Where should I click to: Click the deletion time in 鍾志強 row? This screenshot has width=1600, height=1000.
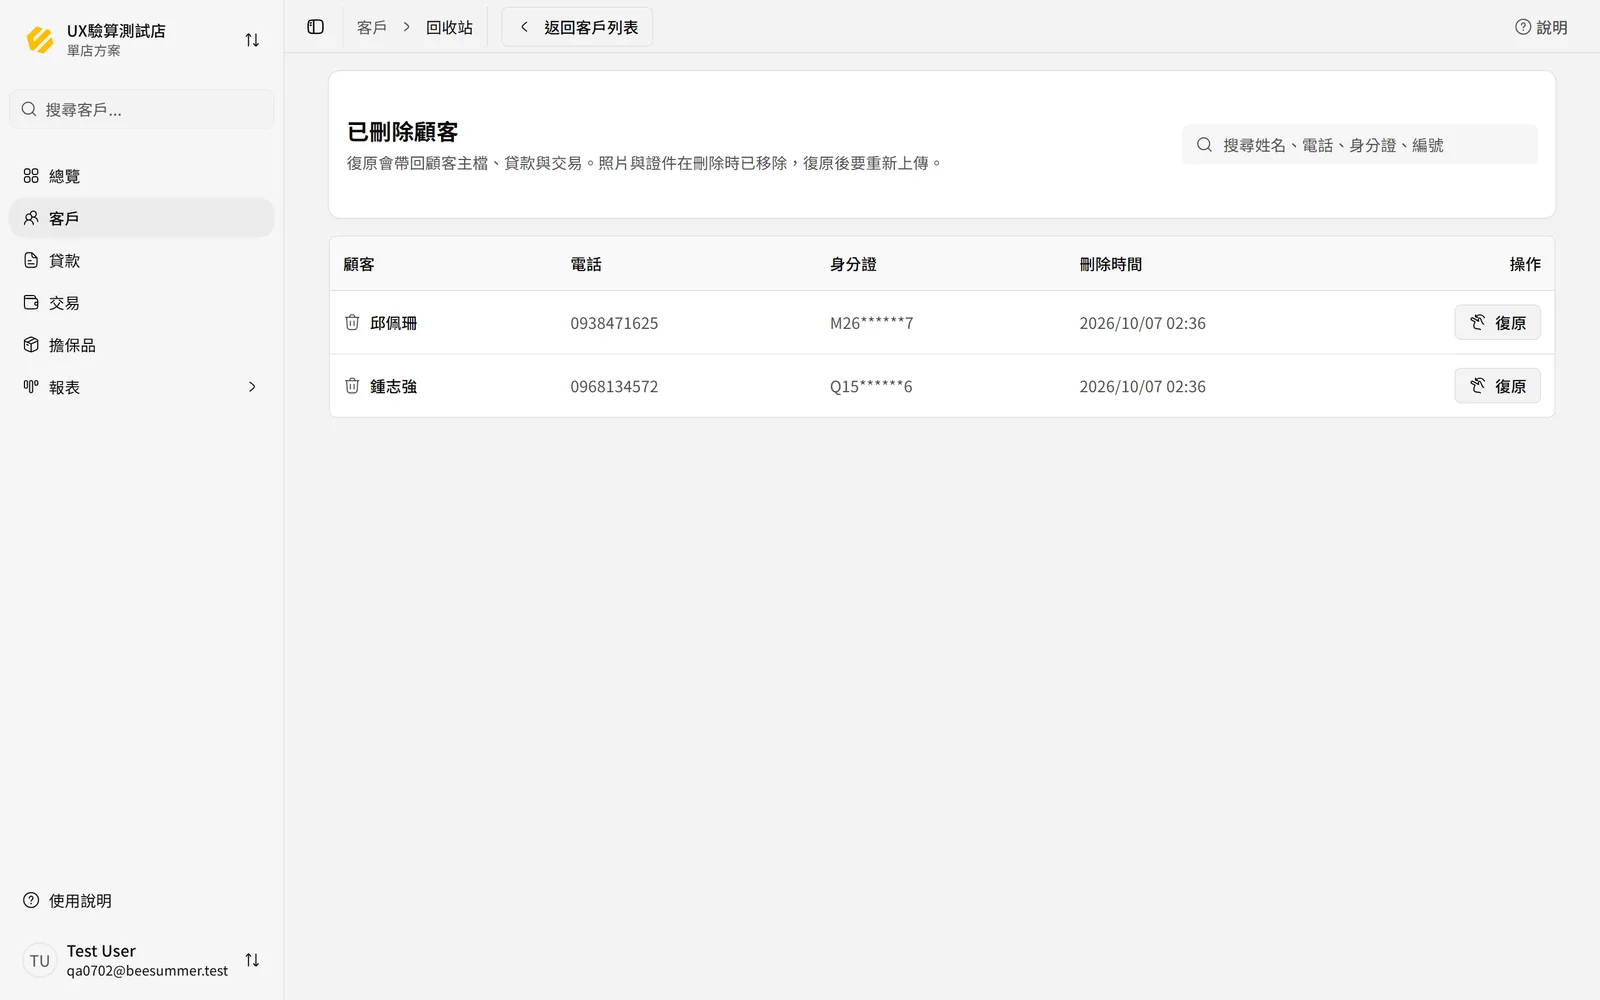coord(1142,386)
